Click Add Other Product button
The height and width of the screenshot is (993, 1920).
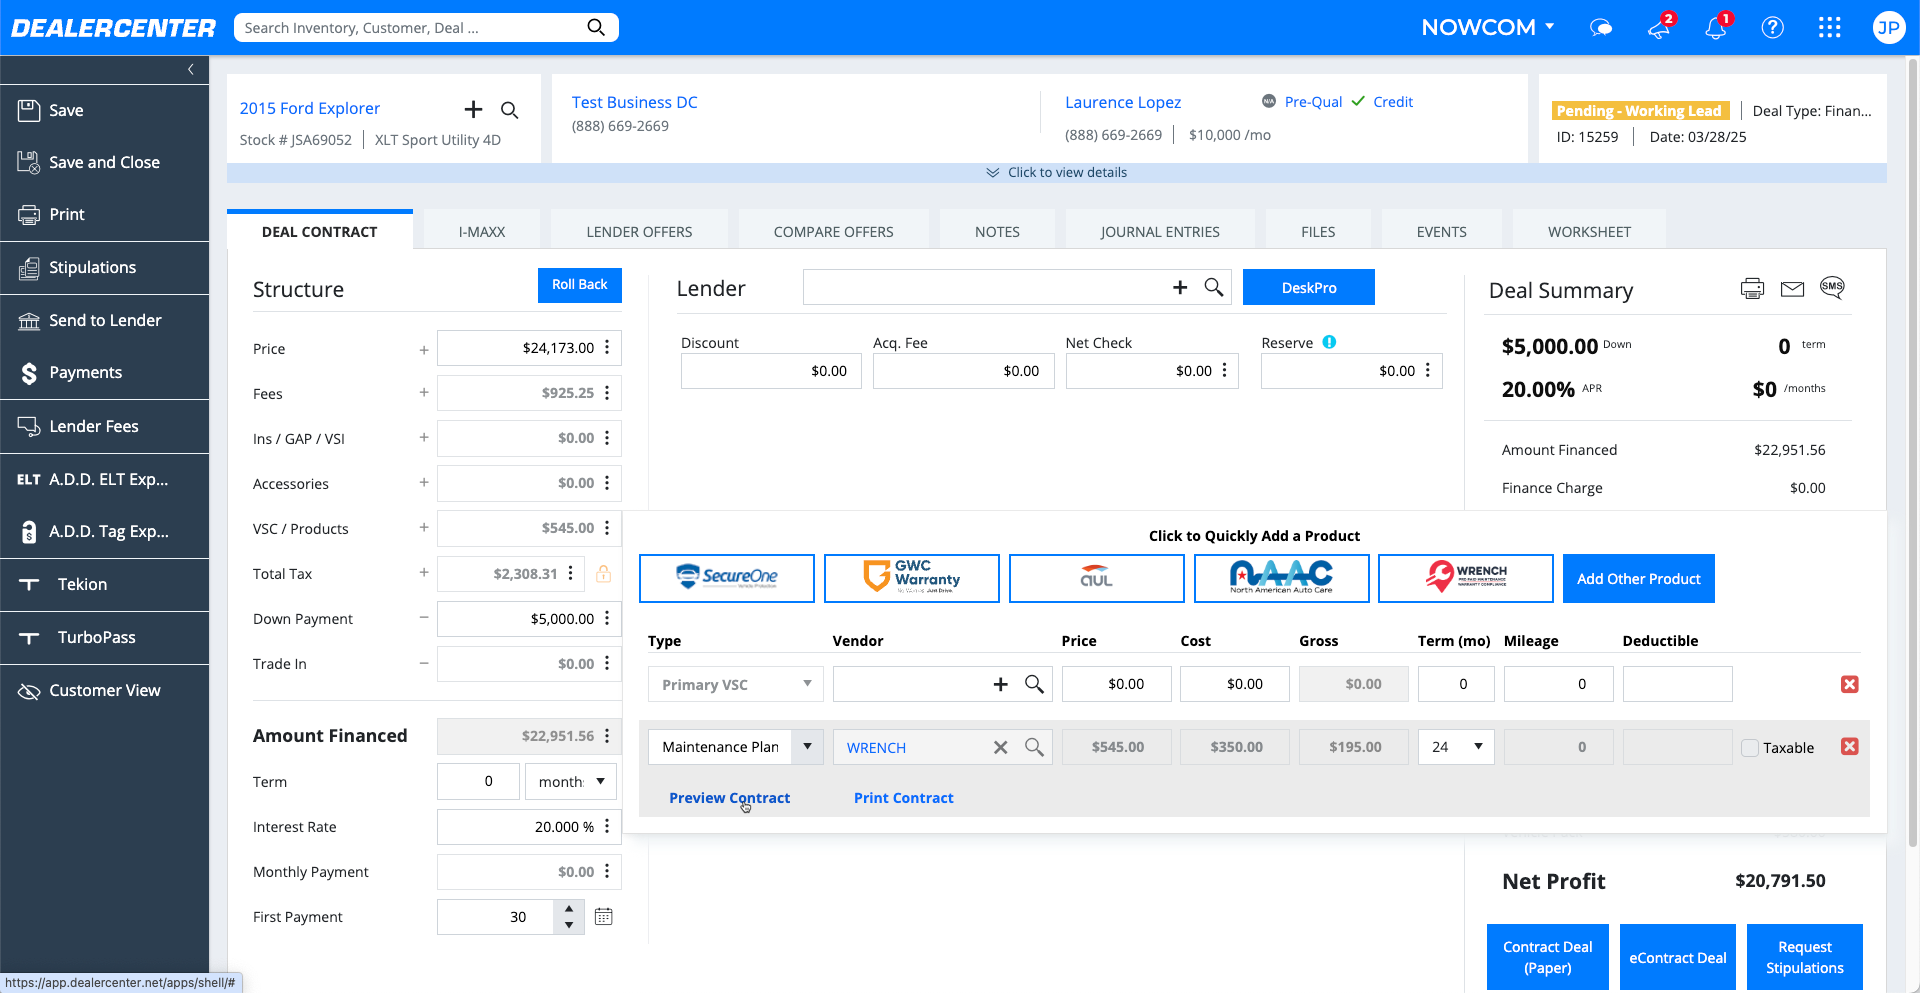coord(1639,578)
